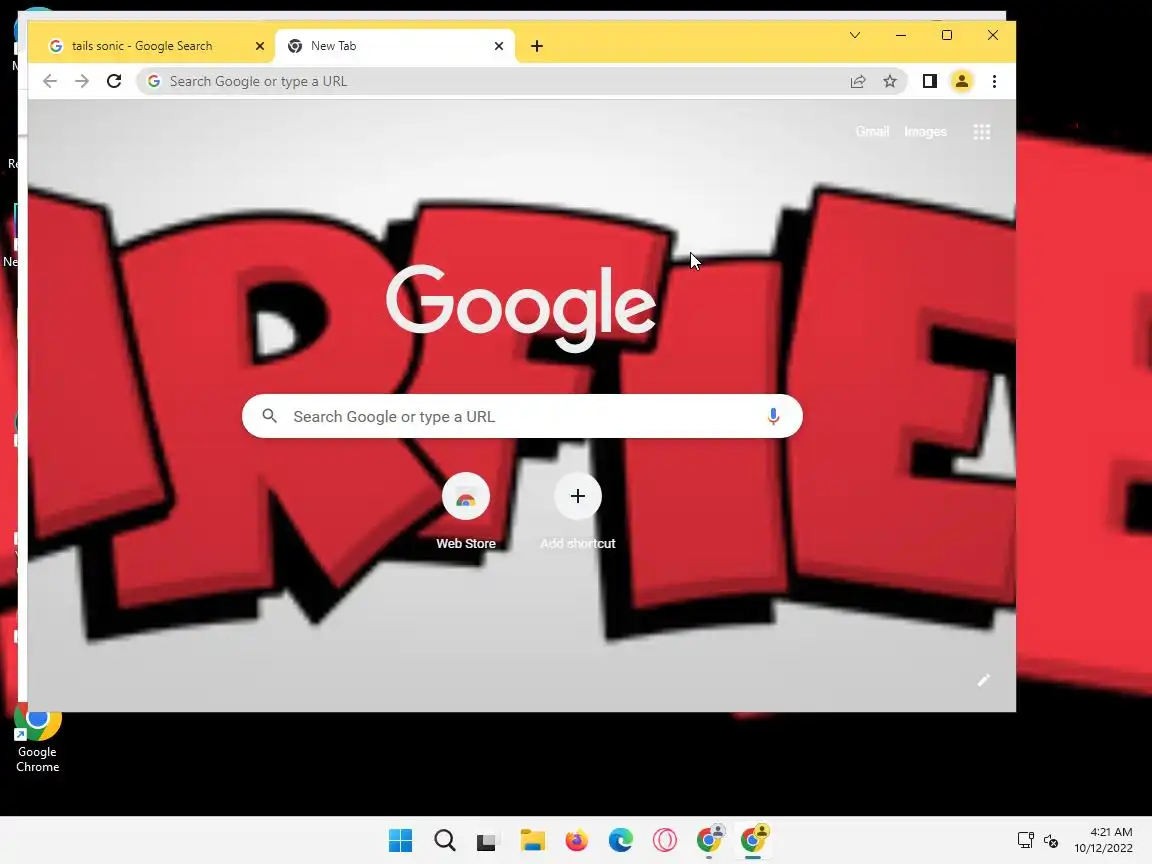Open the clock showing 4:21 AM
The width and height of the screenshot is (1152, 864).
tap(1104, 840)
